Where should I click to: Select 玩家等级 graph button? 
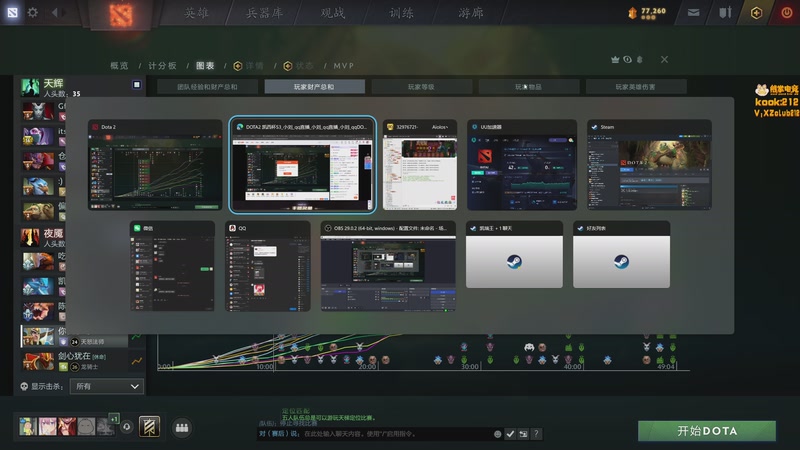(x=421, y=87)
